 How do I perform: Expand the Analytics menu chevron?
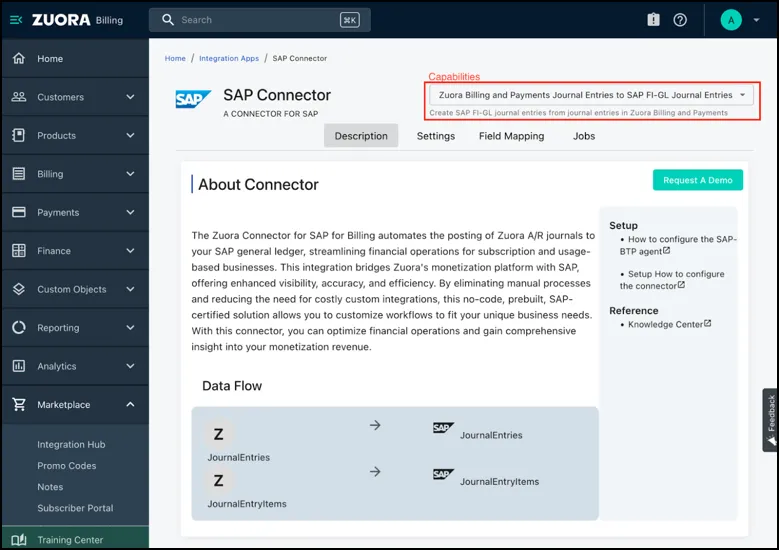pos(130,366)
